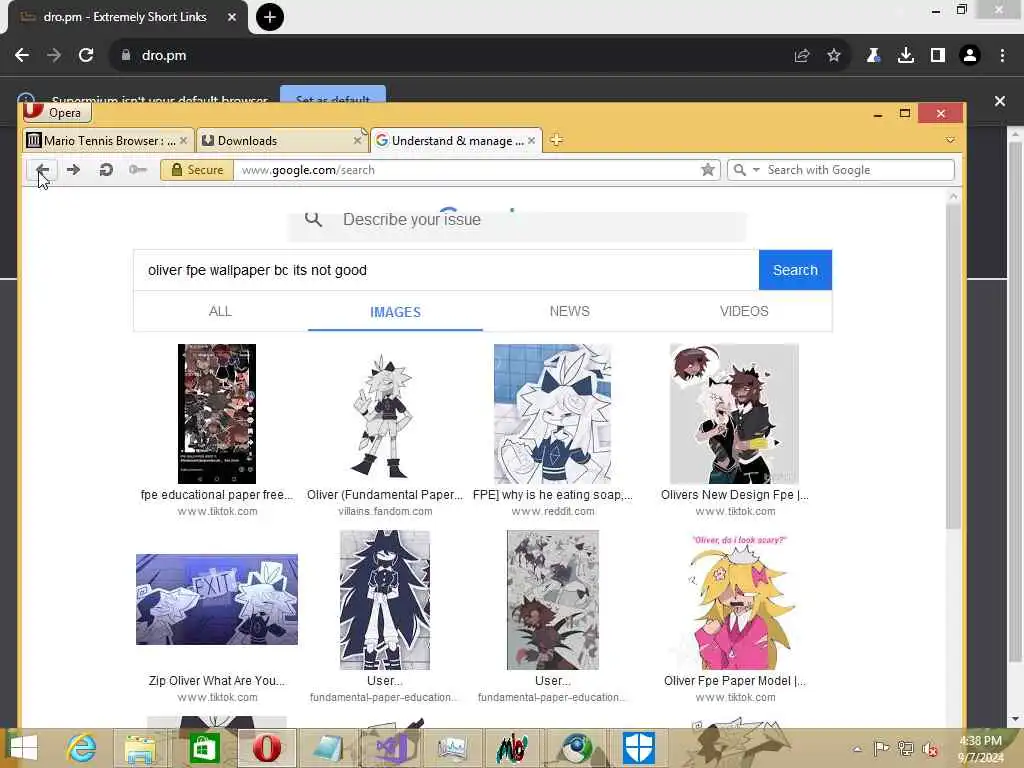This screenshot has height=768, width=1024.
Task: Expand the search engine dropdown in Opera
Action: [756, 170]
